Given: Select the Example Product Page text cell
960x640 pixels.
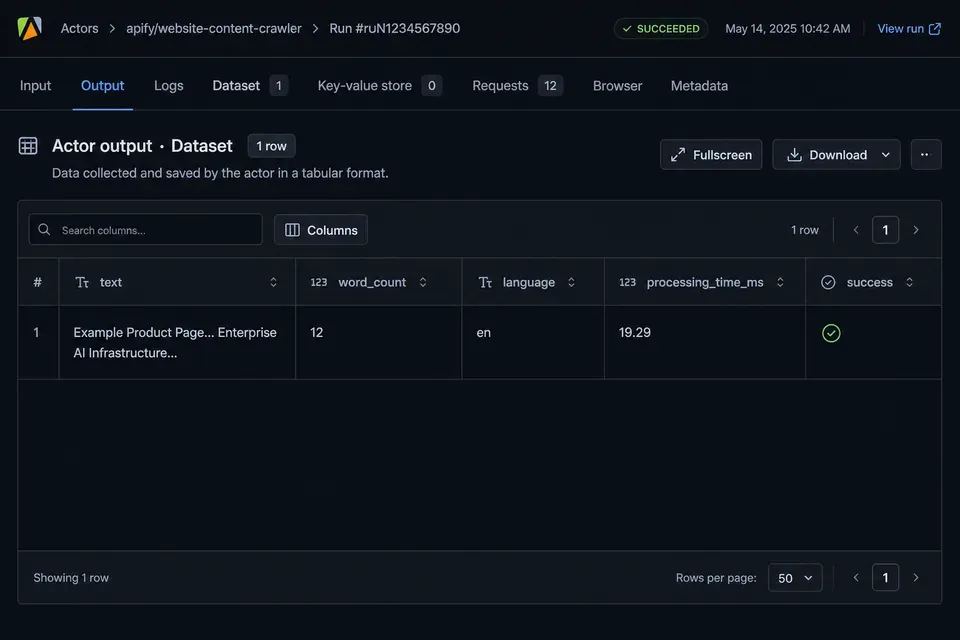Looking at the screenshot, I should tap(175, 342).
